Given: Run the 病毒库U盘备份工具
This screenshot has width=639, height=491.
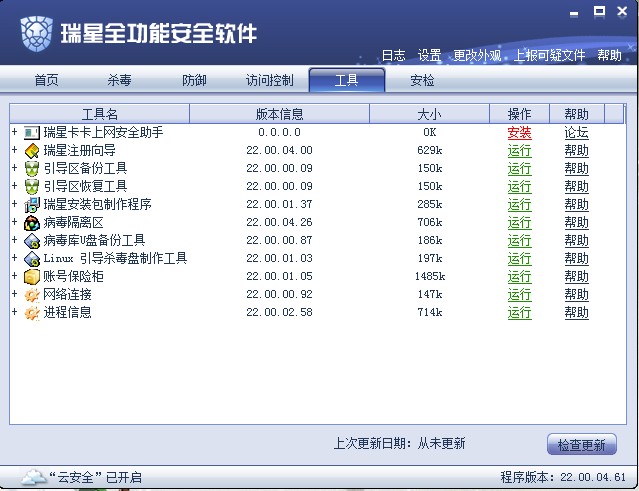Looking at the screenshot, I should point(520,241).
